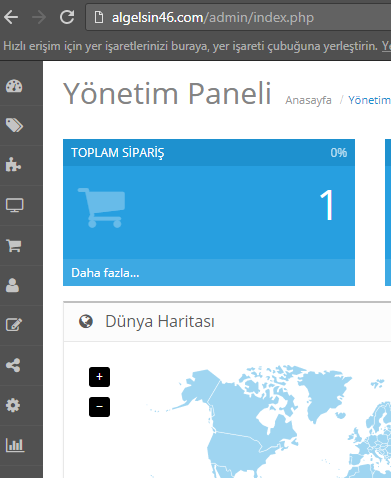Viewport: 391px width, 478px height.
Task: Click the Anasayfa breadcrumb link
Action: coord(308,100)
